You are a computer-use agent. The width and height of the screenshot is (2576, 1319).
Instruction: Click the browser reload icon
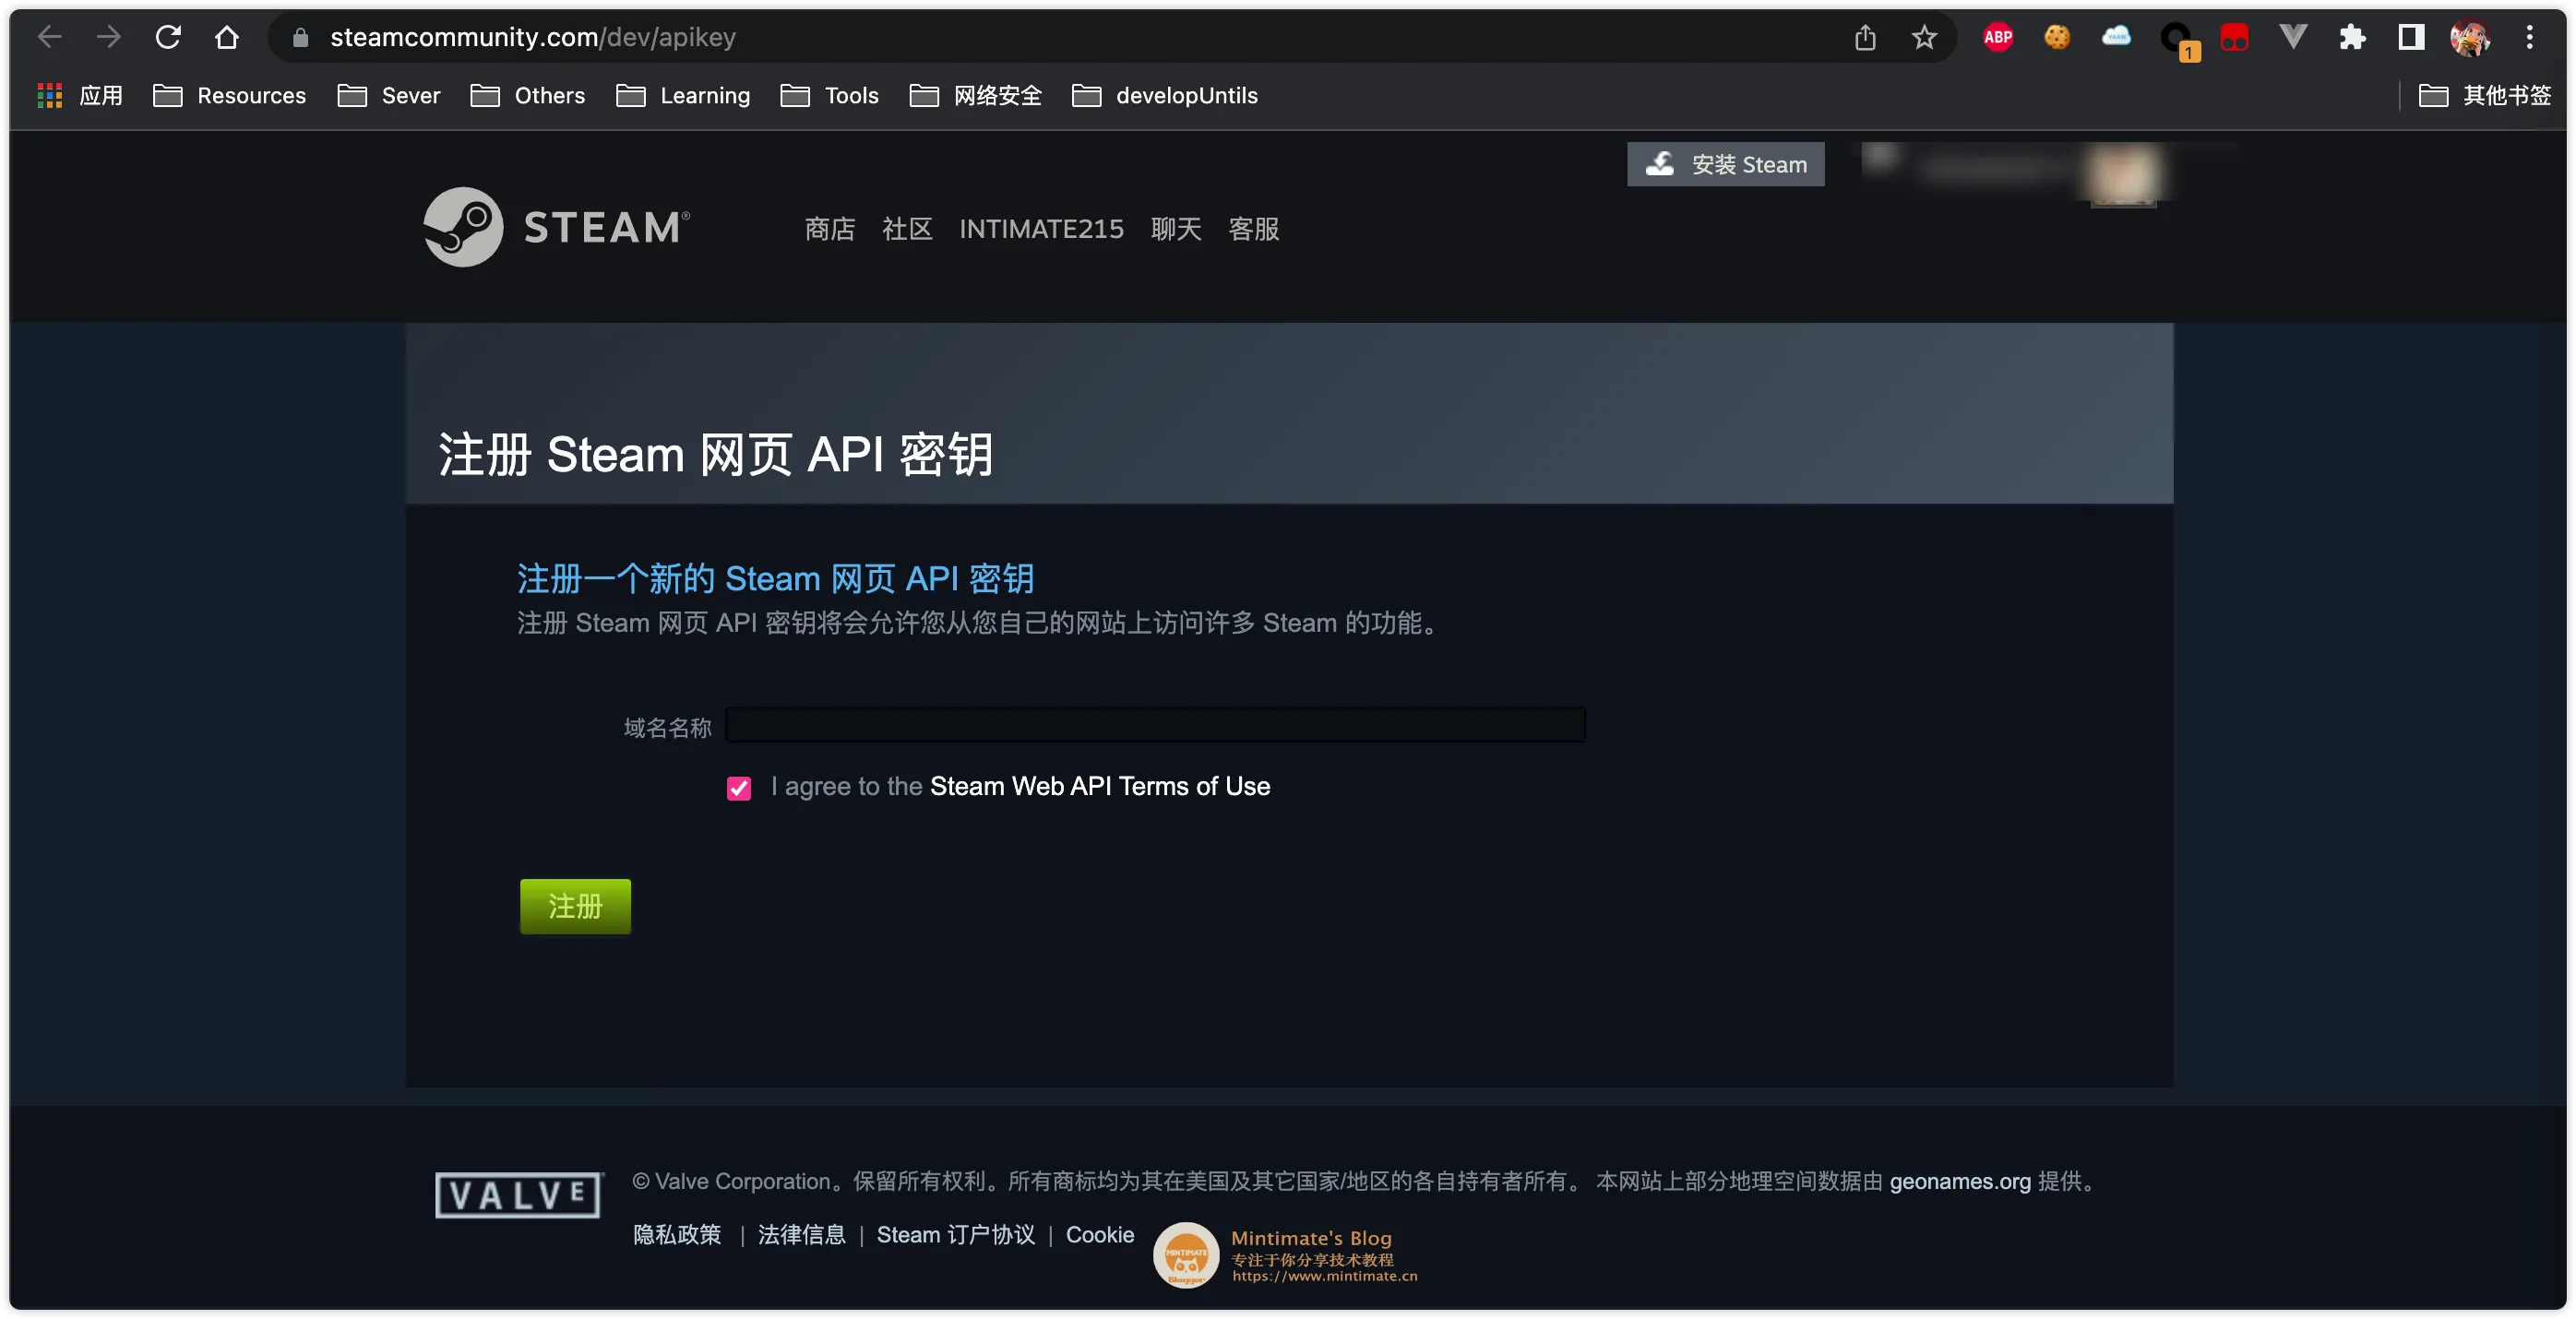coord(168,37)
